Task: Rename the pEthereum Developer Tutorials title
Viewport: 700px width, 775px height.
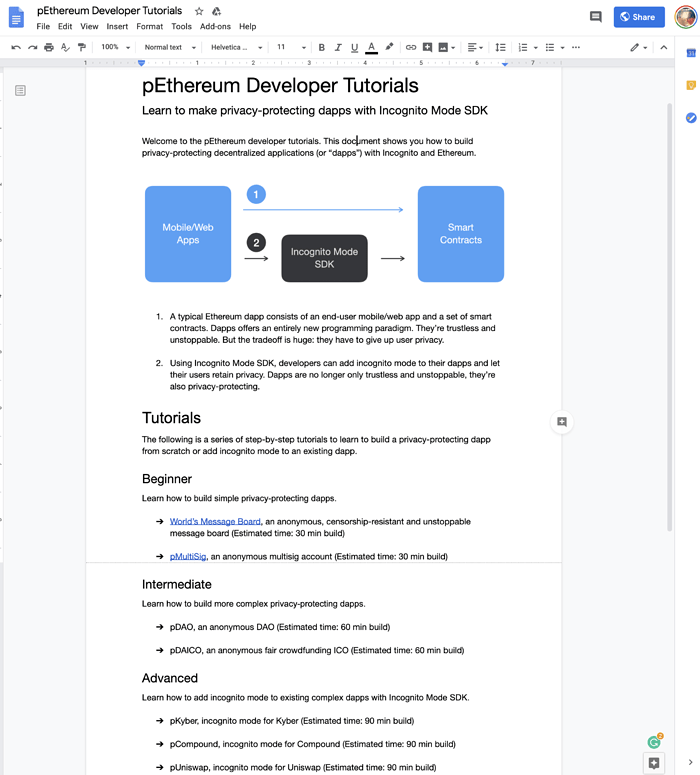Action: 109,11
